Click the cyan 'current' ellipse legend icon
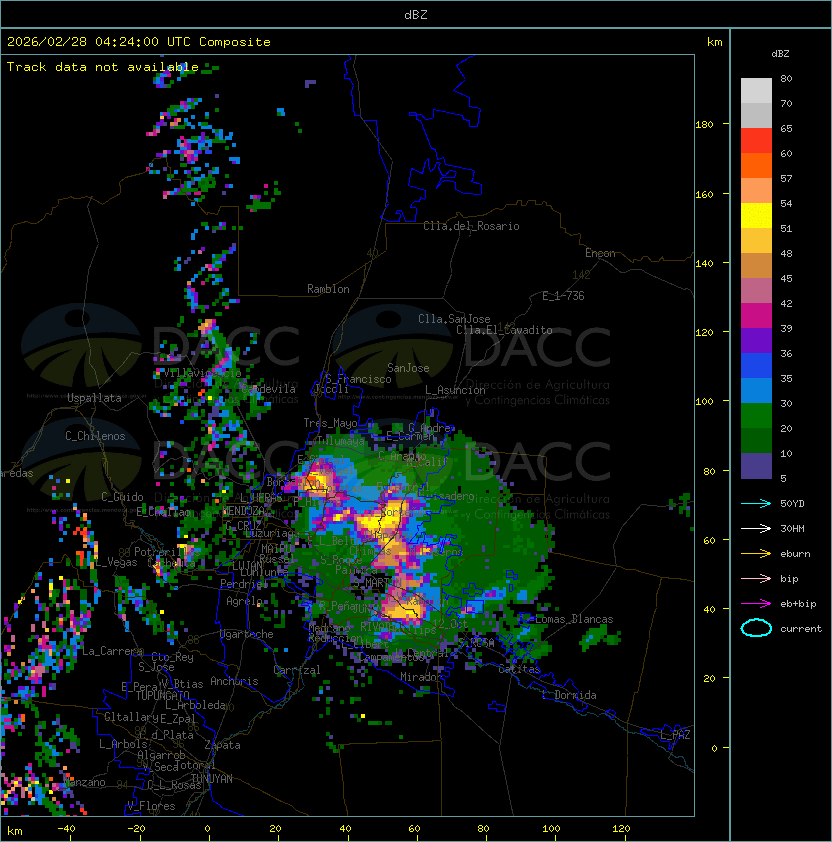This screenshot has width=832, height=842. 756,628
